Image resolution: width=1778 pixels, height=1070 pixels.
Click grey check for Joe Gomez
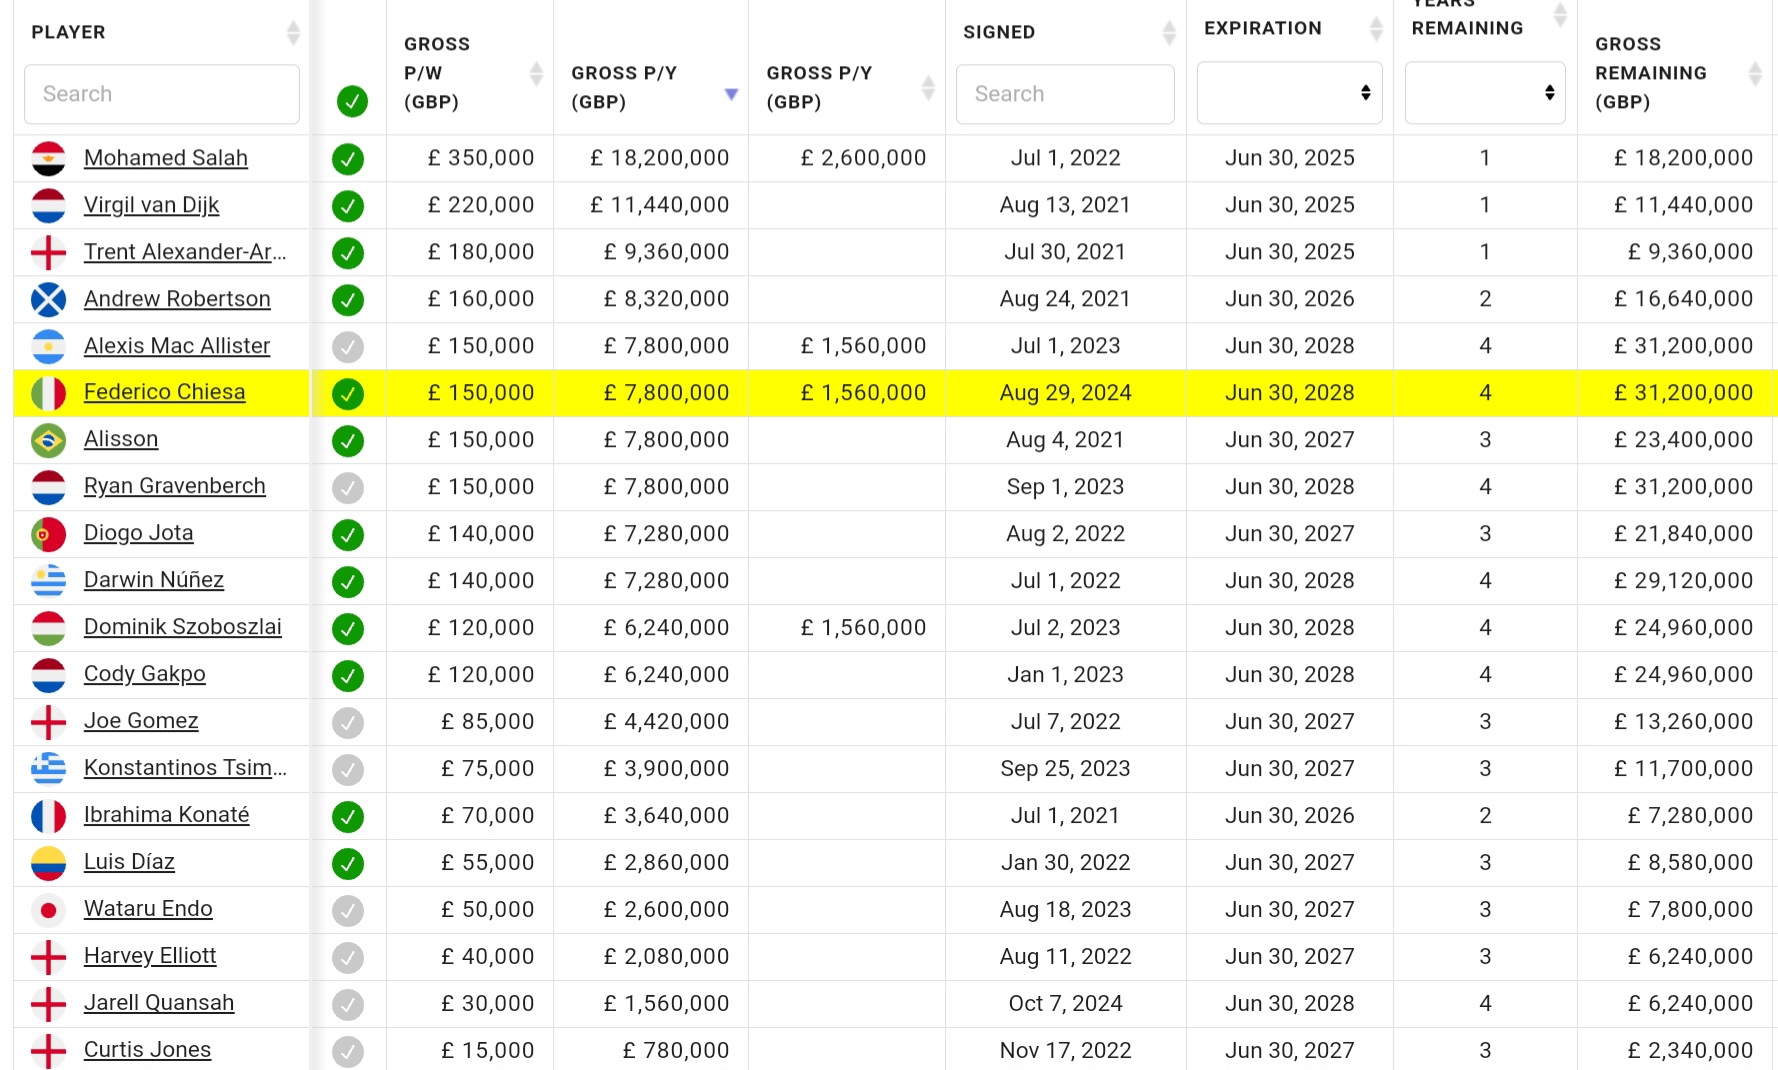click(348, 723)
